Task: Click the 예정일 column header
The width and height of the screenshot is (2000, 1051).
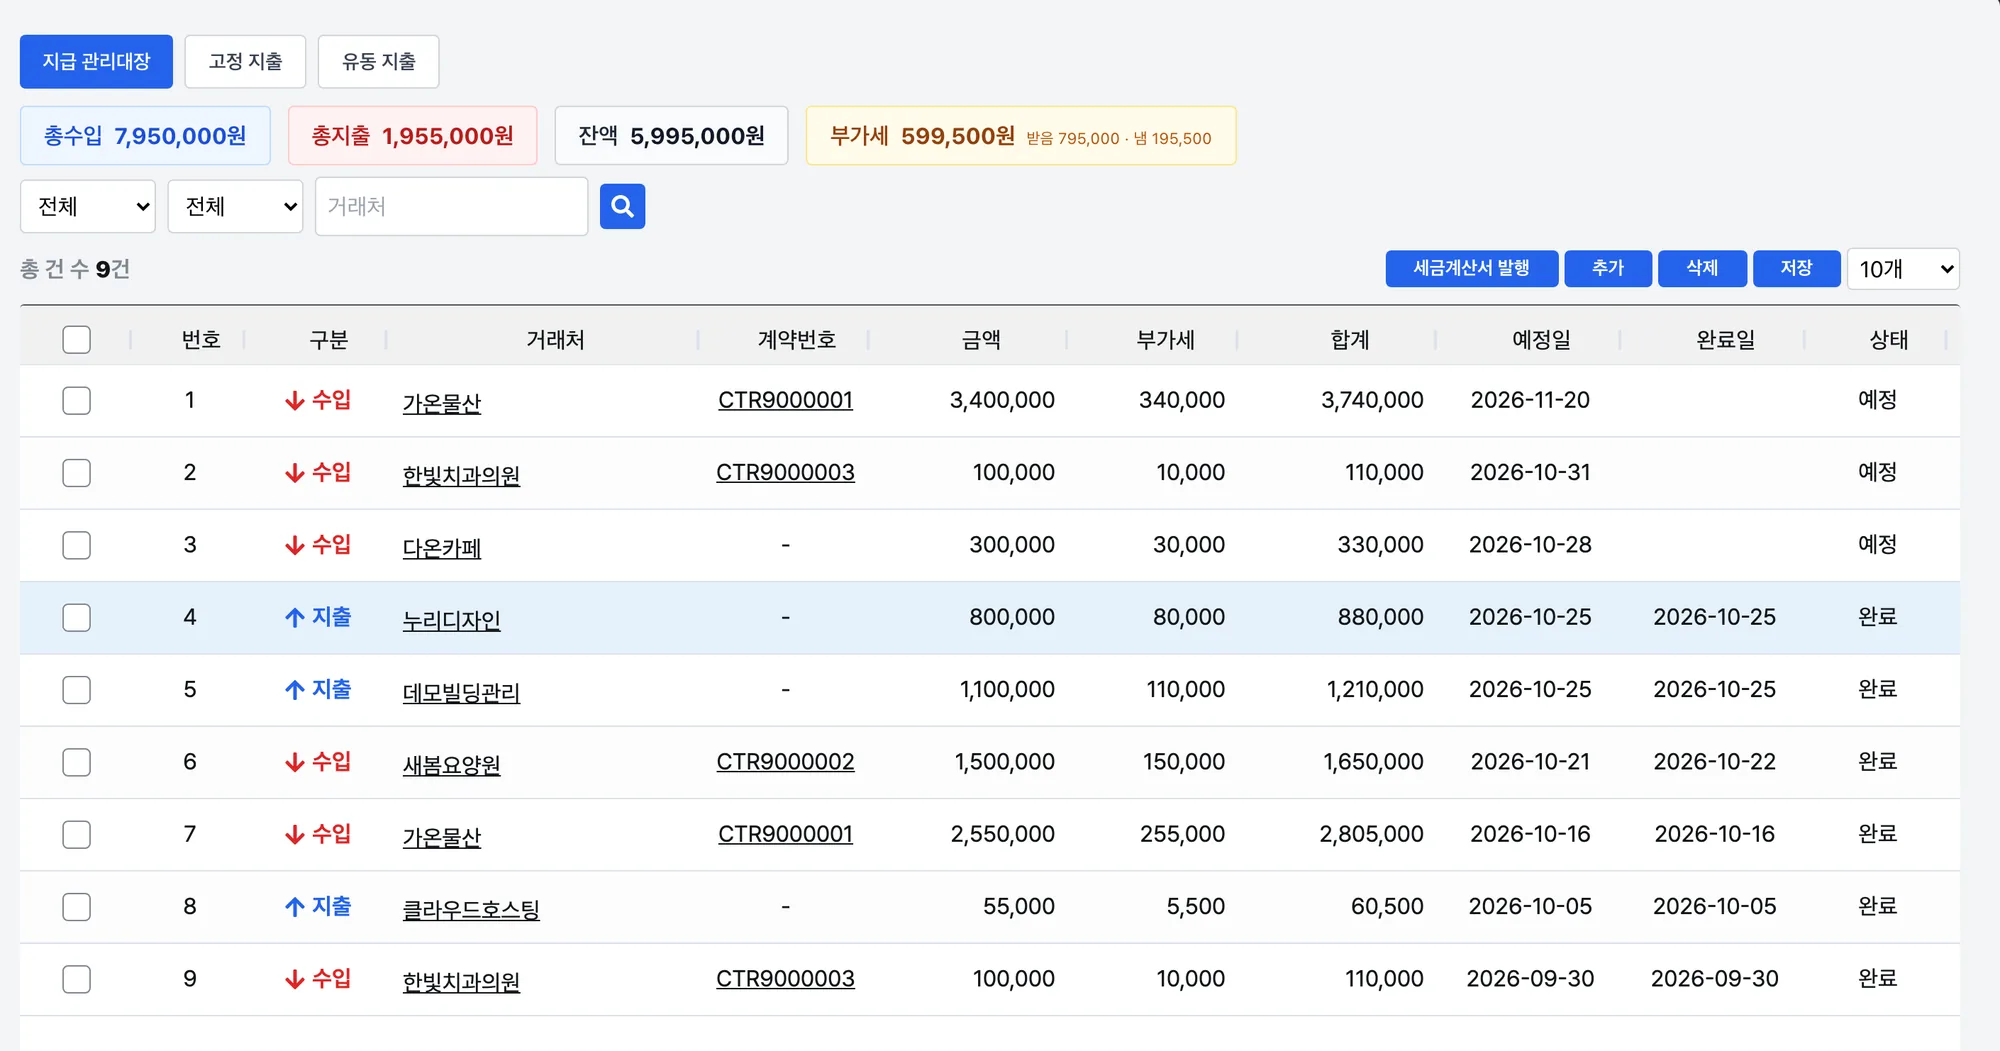Action: (1541, 340)
